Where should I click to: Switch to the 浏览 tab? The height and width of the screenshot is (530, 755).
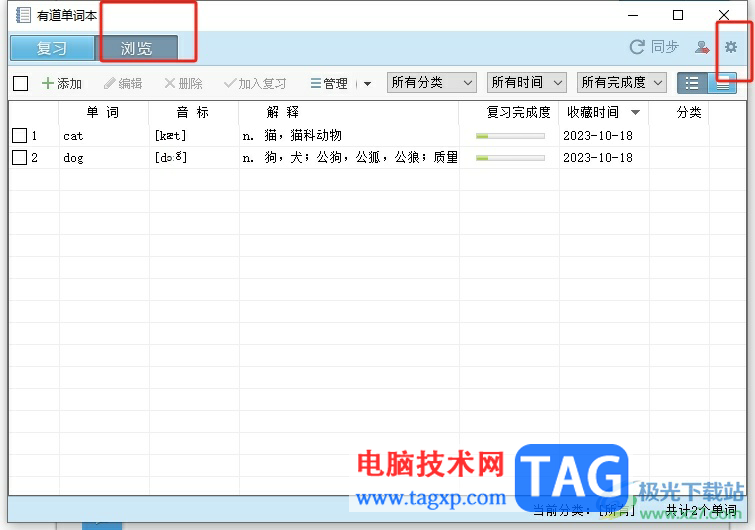point(136,48)
